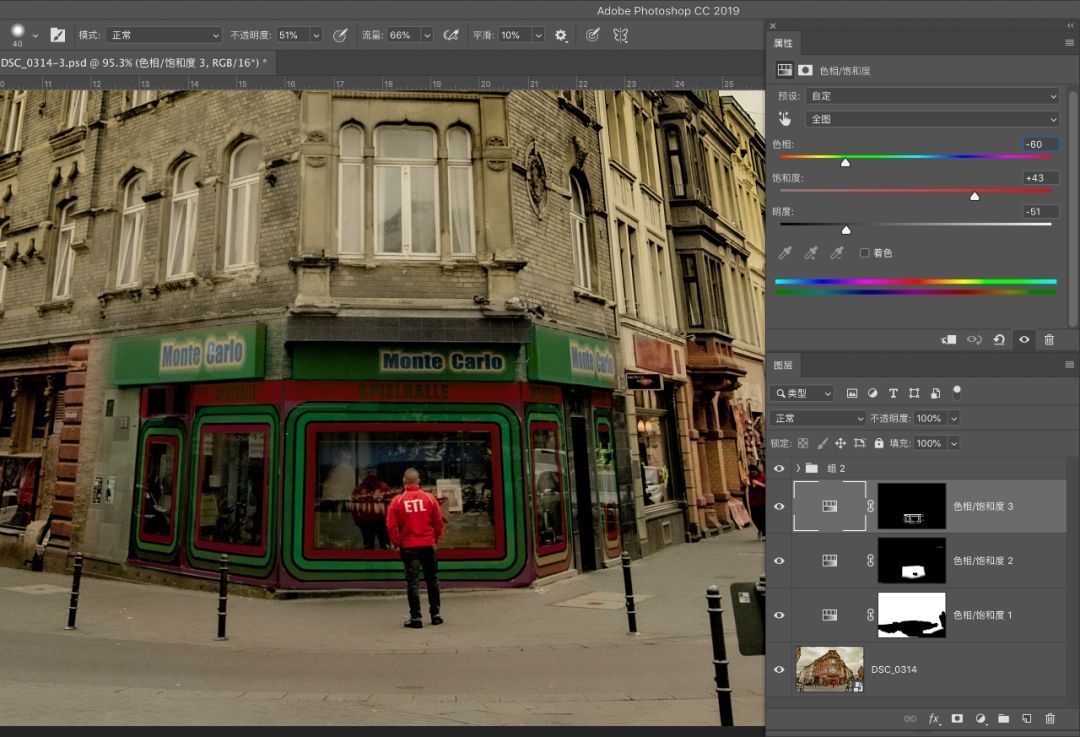Screen dimensions: 1080x737
Task: Open brush blending mode 正常 dropdown
Action: (164, 35)
